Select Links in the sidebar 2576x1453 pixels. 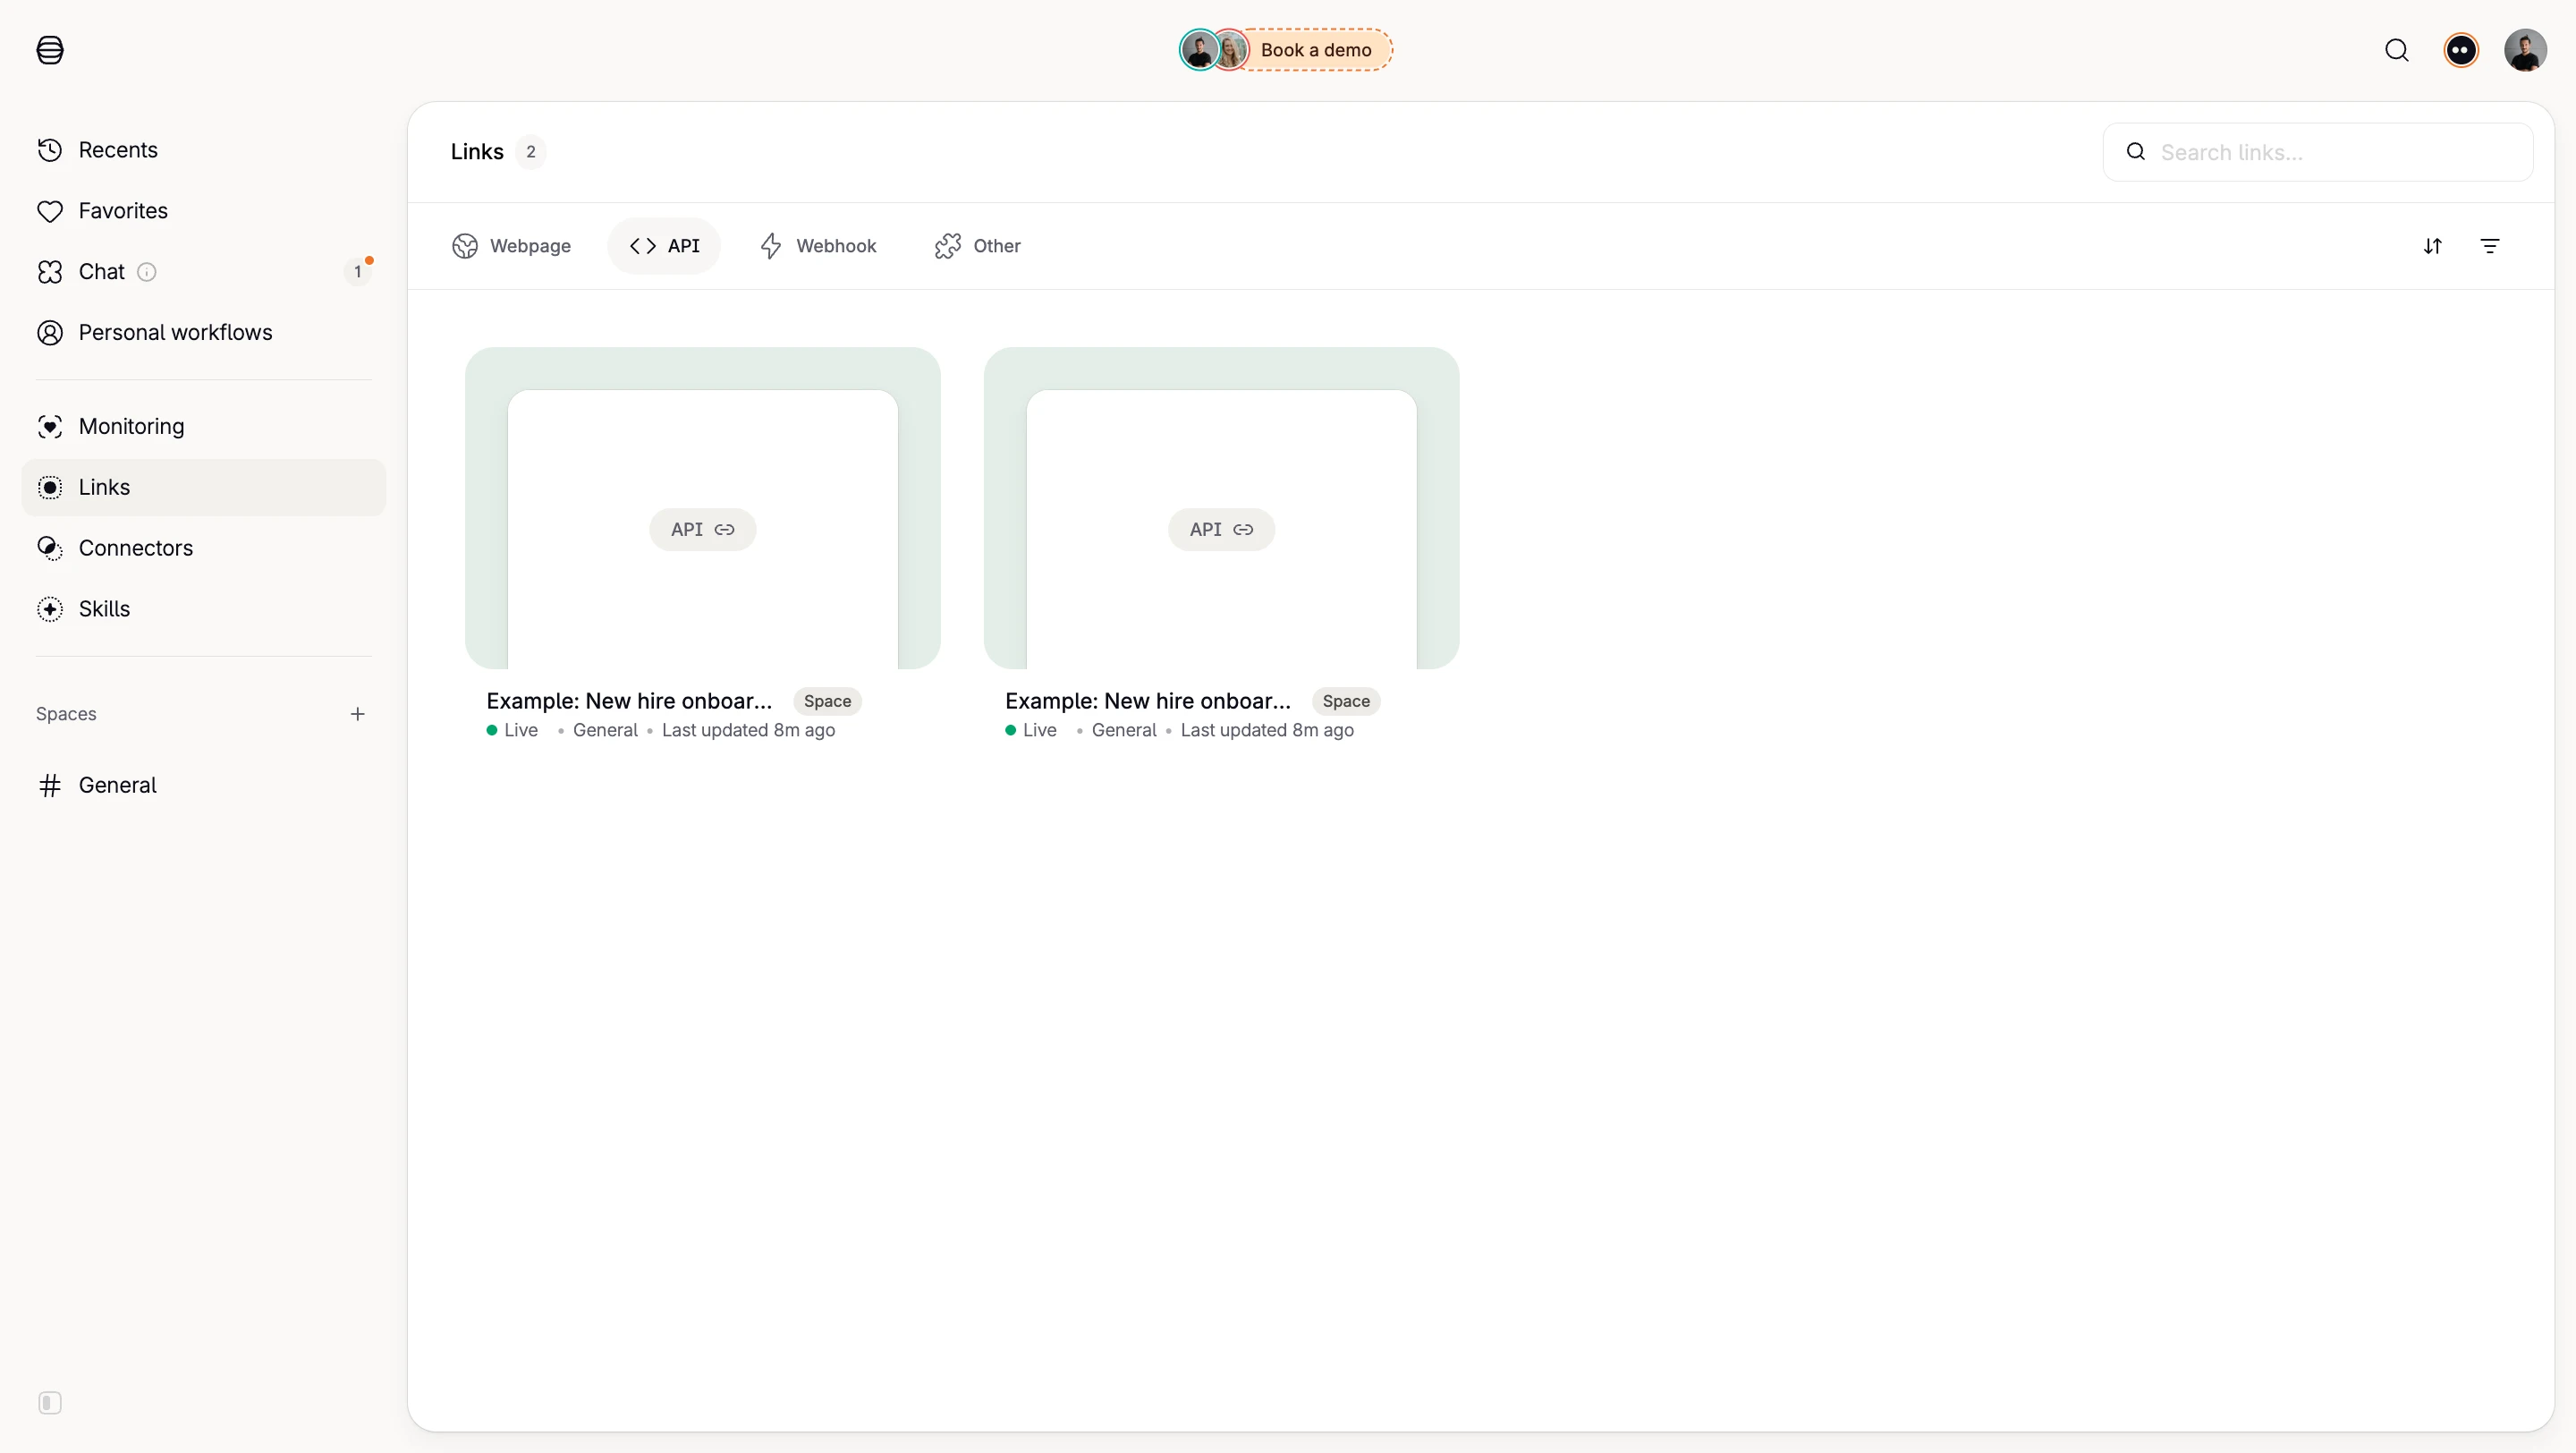[203, 488]
